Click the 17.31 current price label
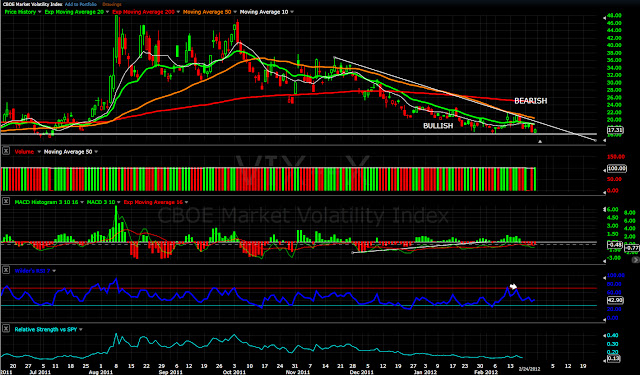This screenshot has height=375, width=640. [x=615, y=130]
